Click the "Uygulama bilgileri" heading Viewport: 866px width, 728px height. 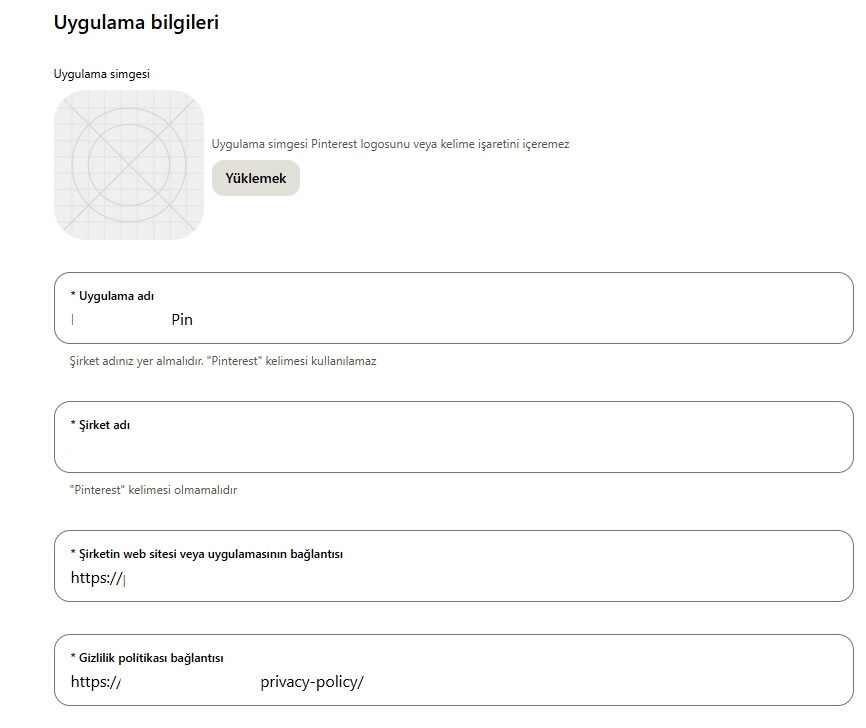click(136, 23)
